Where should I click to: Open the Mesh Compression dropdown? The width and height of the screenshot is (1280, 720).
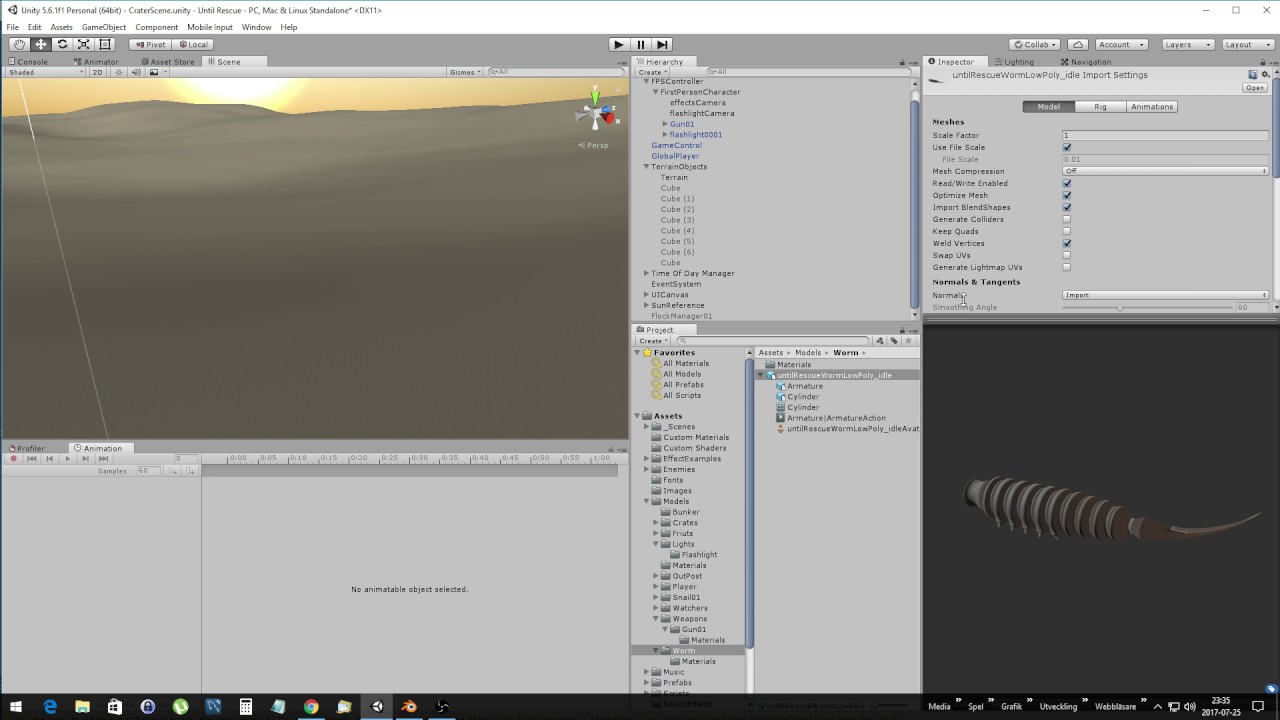coord(1165,171)
